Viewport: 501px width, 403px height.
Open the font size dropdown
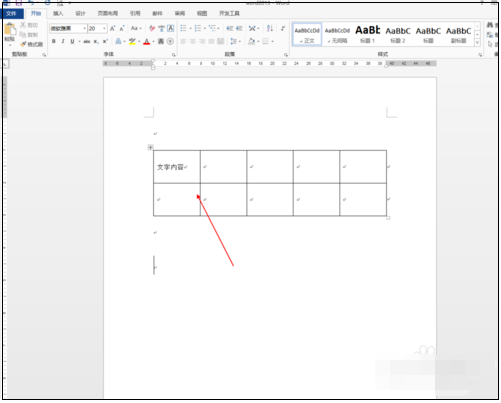point(104,28)
